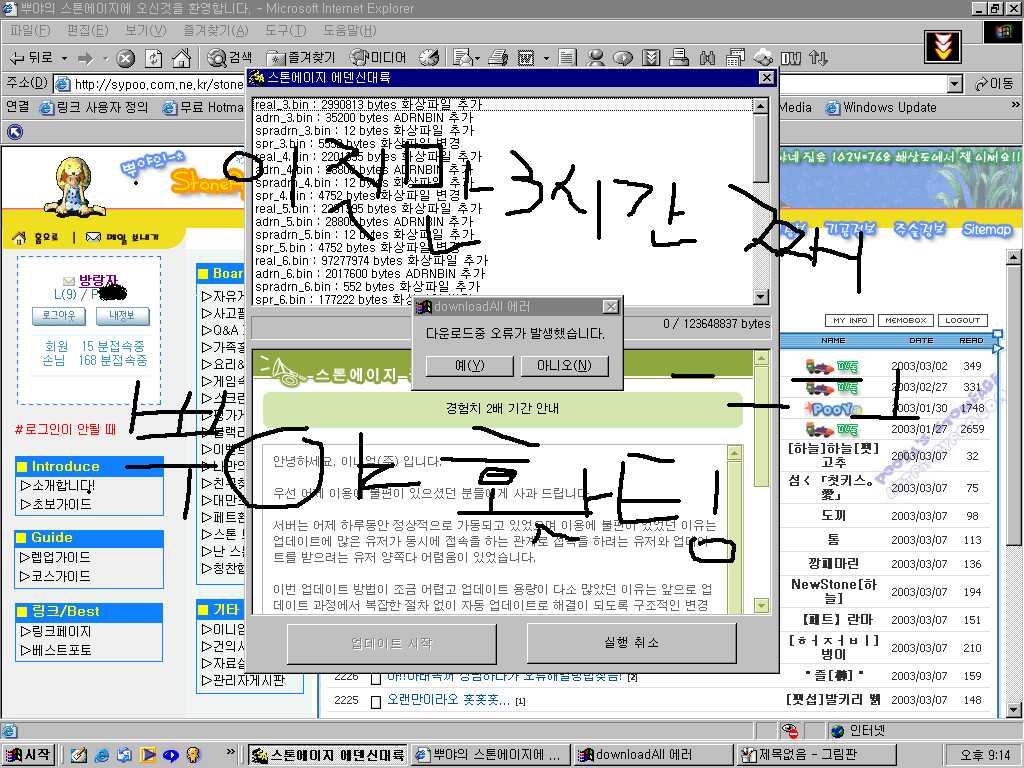Click the IE Stop toolbar icon
The image size is (1024, 768).
click(126, 58)
